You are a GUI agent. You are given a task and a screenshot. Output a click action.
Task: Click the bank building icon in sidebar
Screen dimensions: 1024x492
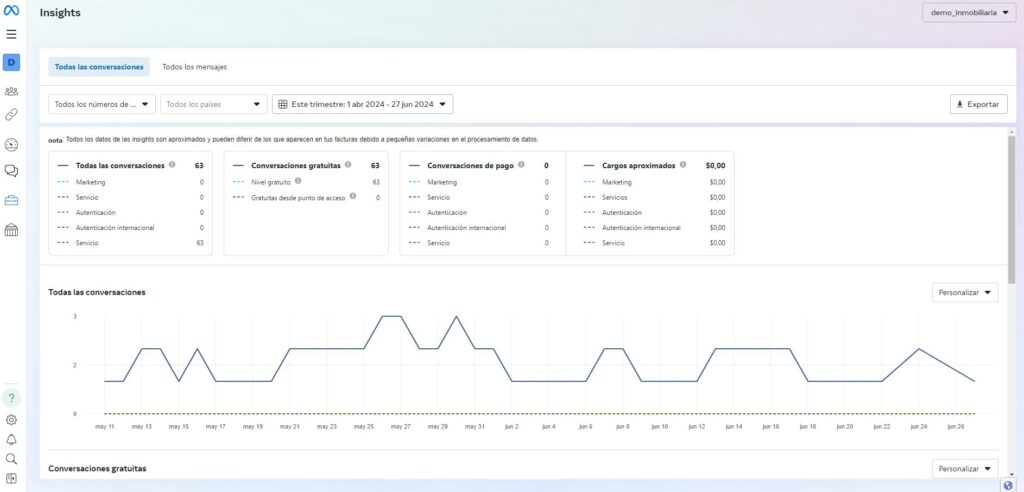coord(11,230)
